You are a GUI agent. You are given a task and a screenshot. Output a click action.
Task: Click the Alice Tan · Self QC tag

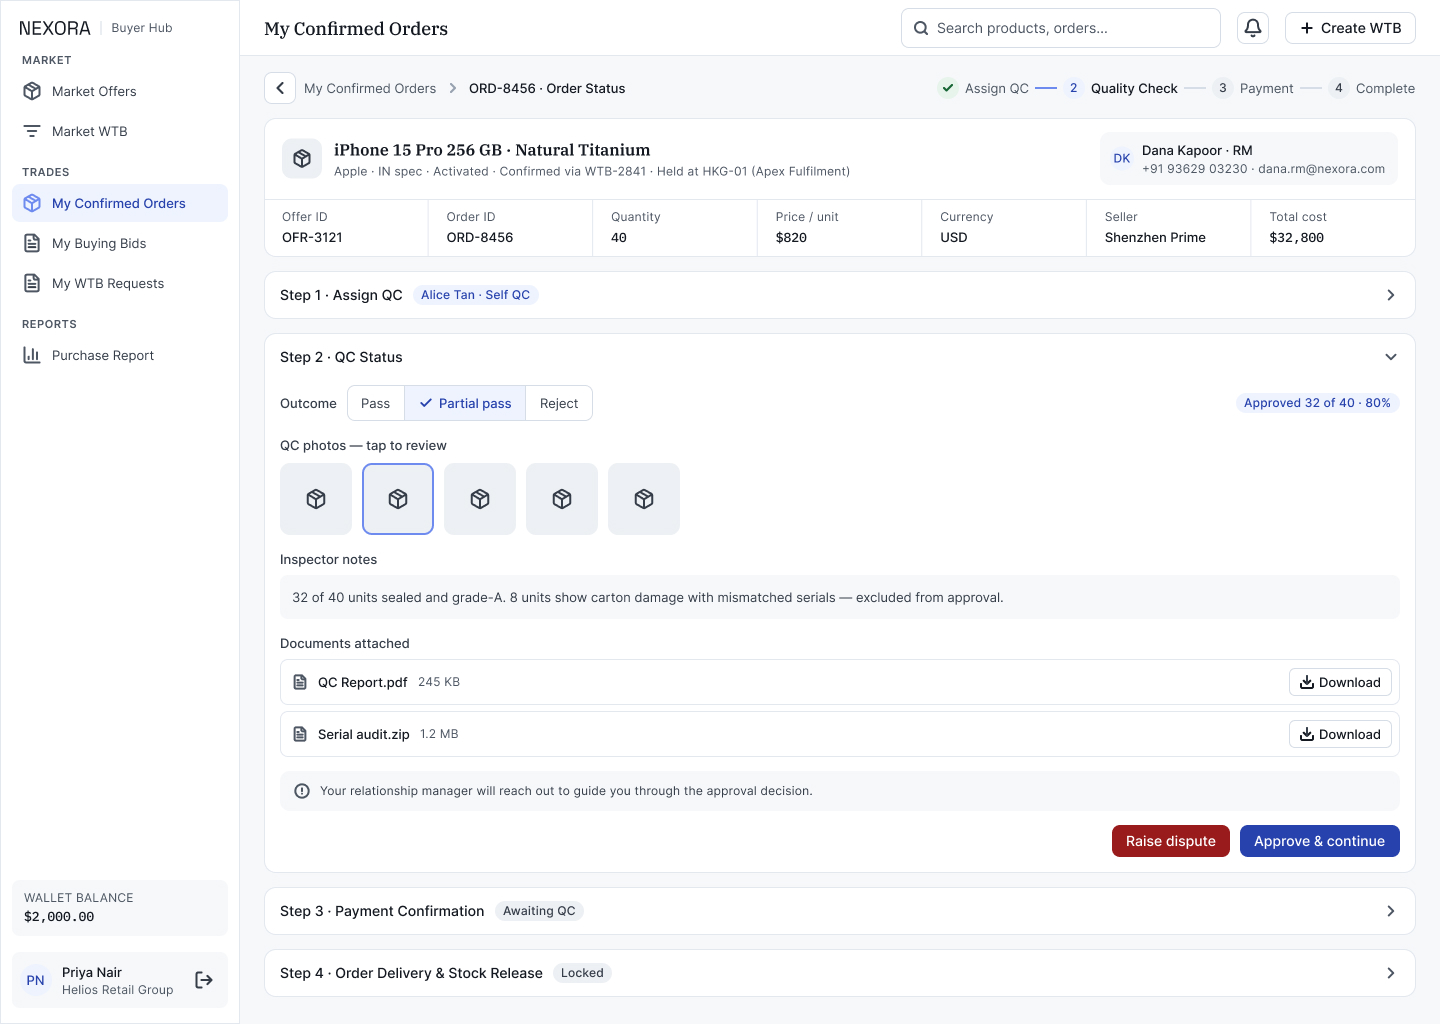point(476,295)
